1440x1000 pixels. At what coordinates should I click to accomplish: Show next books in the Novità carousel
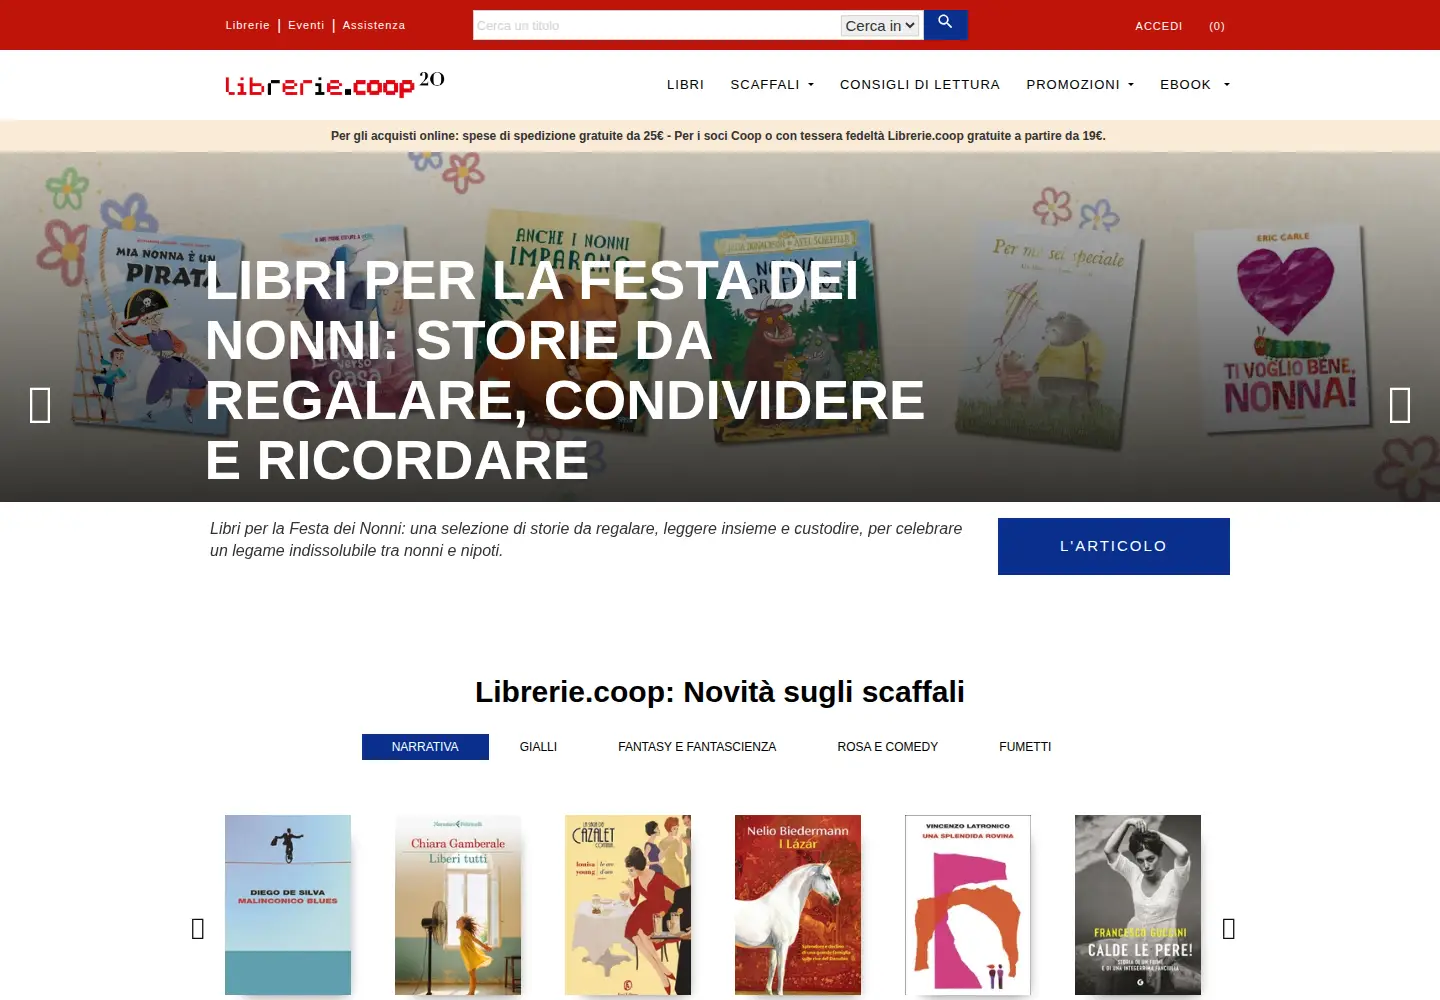1229,929
